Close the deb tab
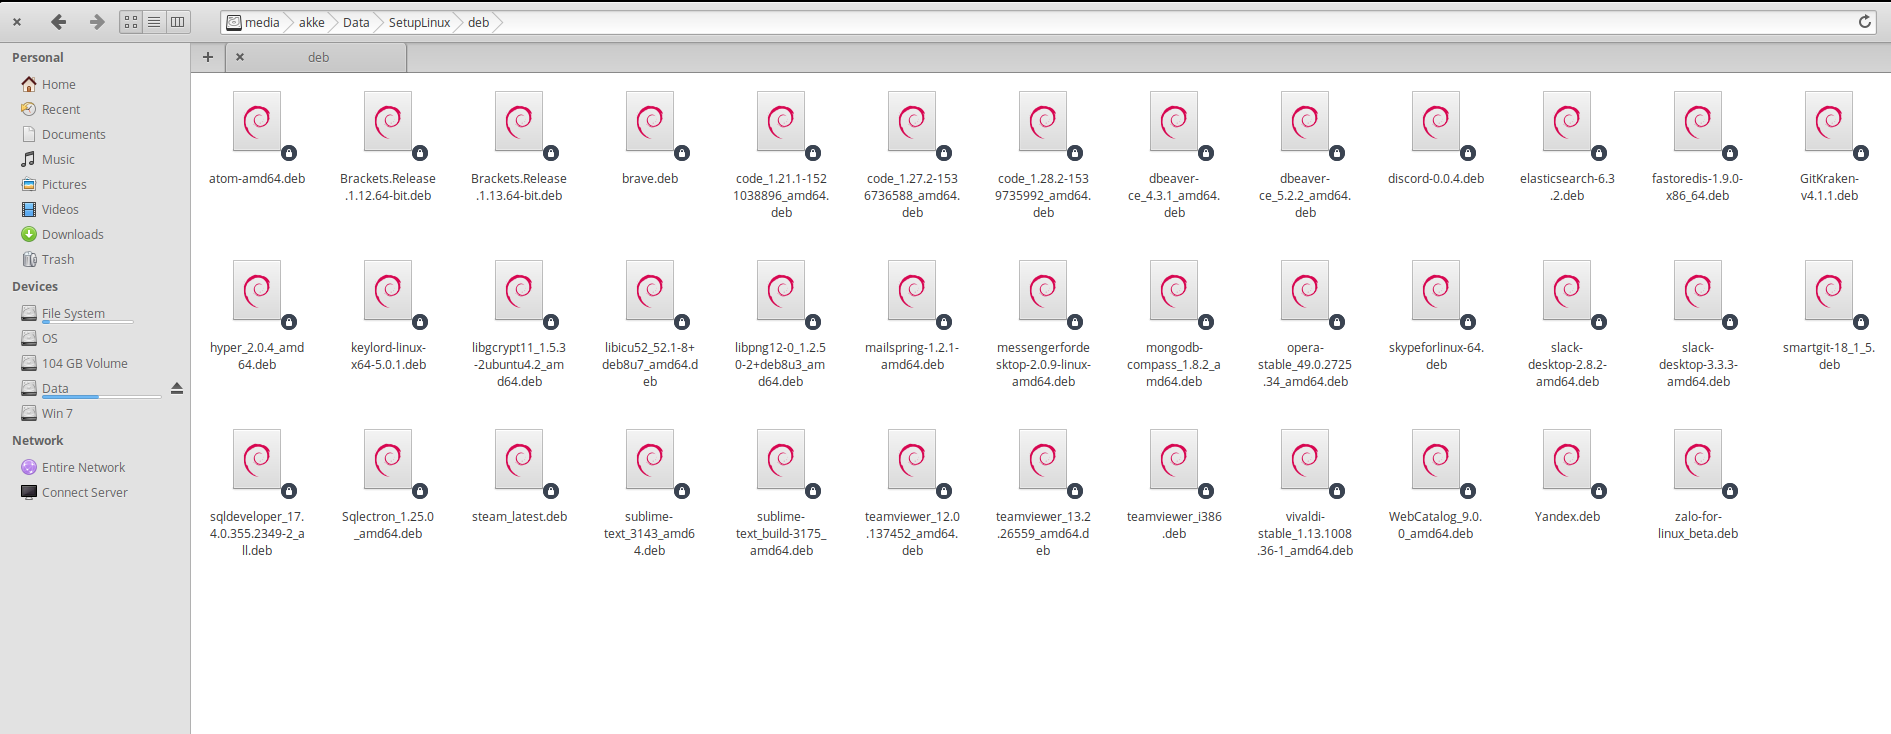 coord(240,57)
